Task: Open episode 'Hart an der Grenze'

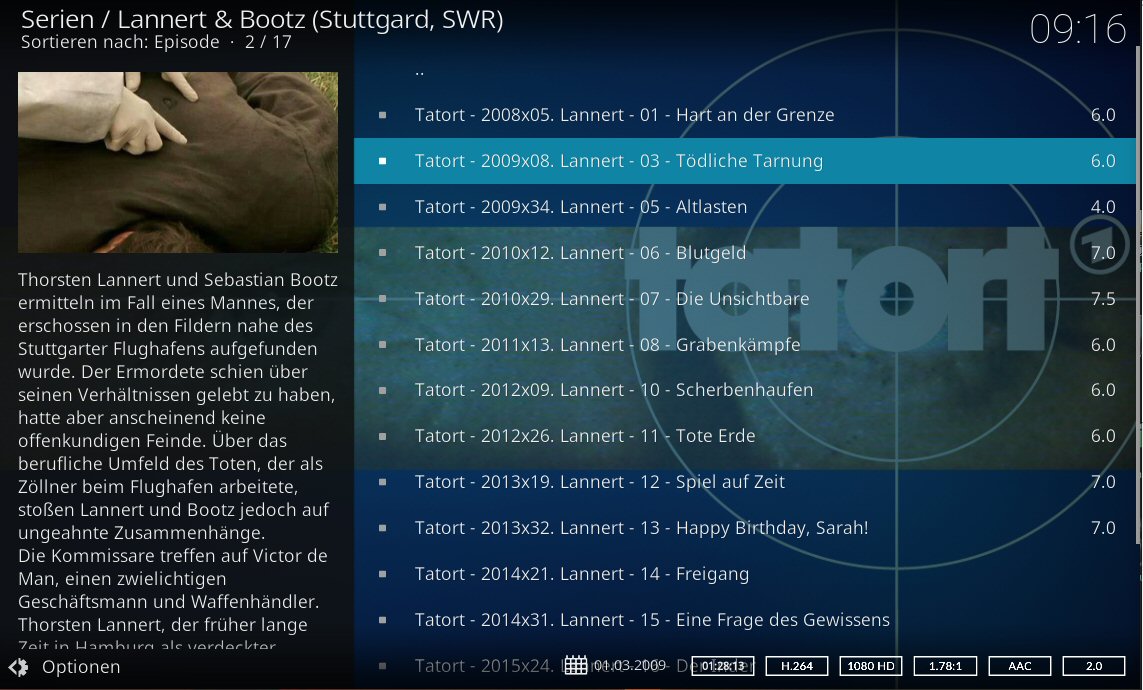Action: click(x=745, y=115)
